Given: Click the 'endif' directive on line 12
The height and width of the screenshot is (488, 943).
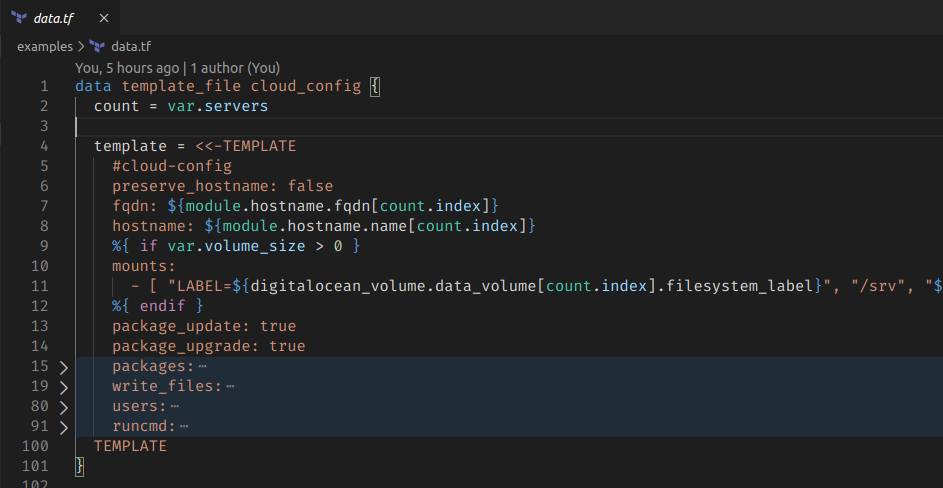Looking at the screenshot, I should 163,306.
